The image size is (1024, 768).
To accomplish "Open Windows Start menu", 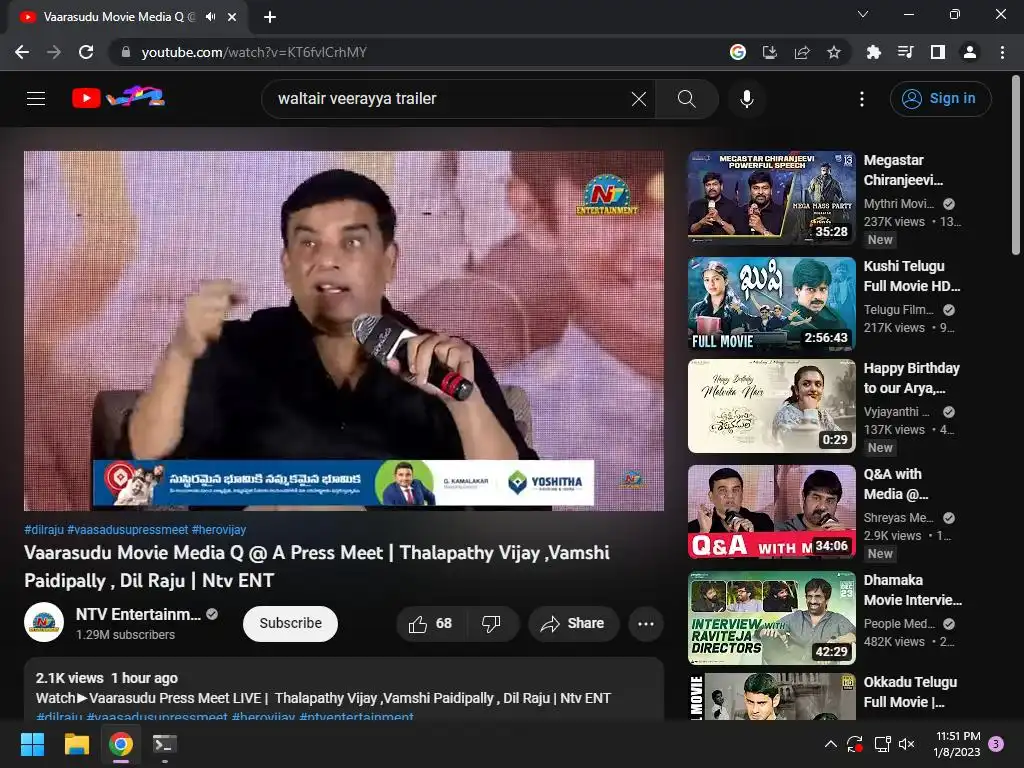I will 32,744.
